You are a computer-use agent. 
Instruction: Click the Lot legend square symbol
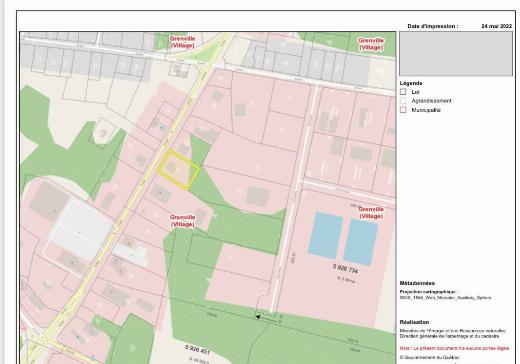click(403, 92)
